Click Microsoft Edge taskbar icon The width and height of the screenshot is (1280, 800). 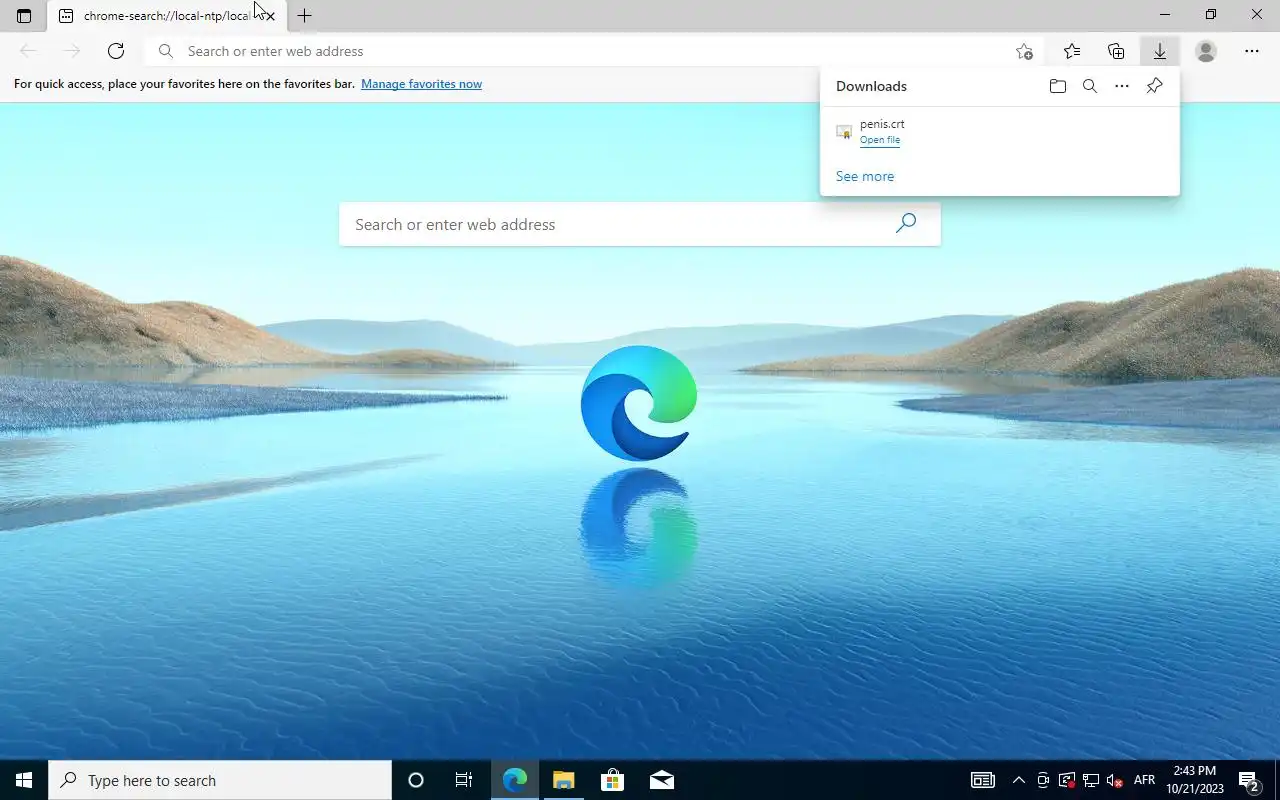515,780
